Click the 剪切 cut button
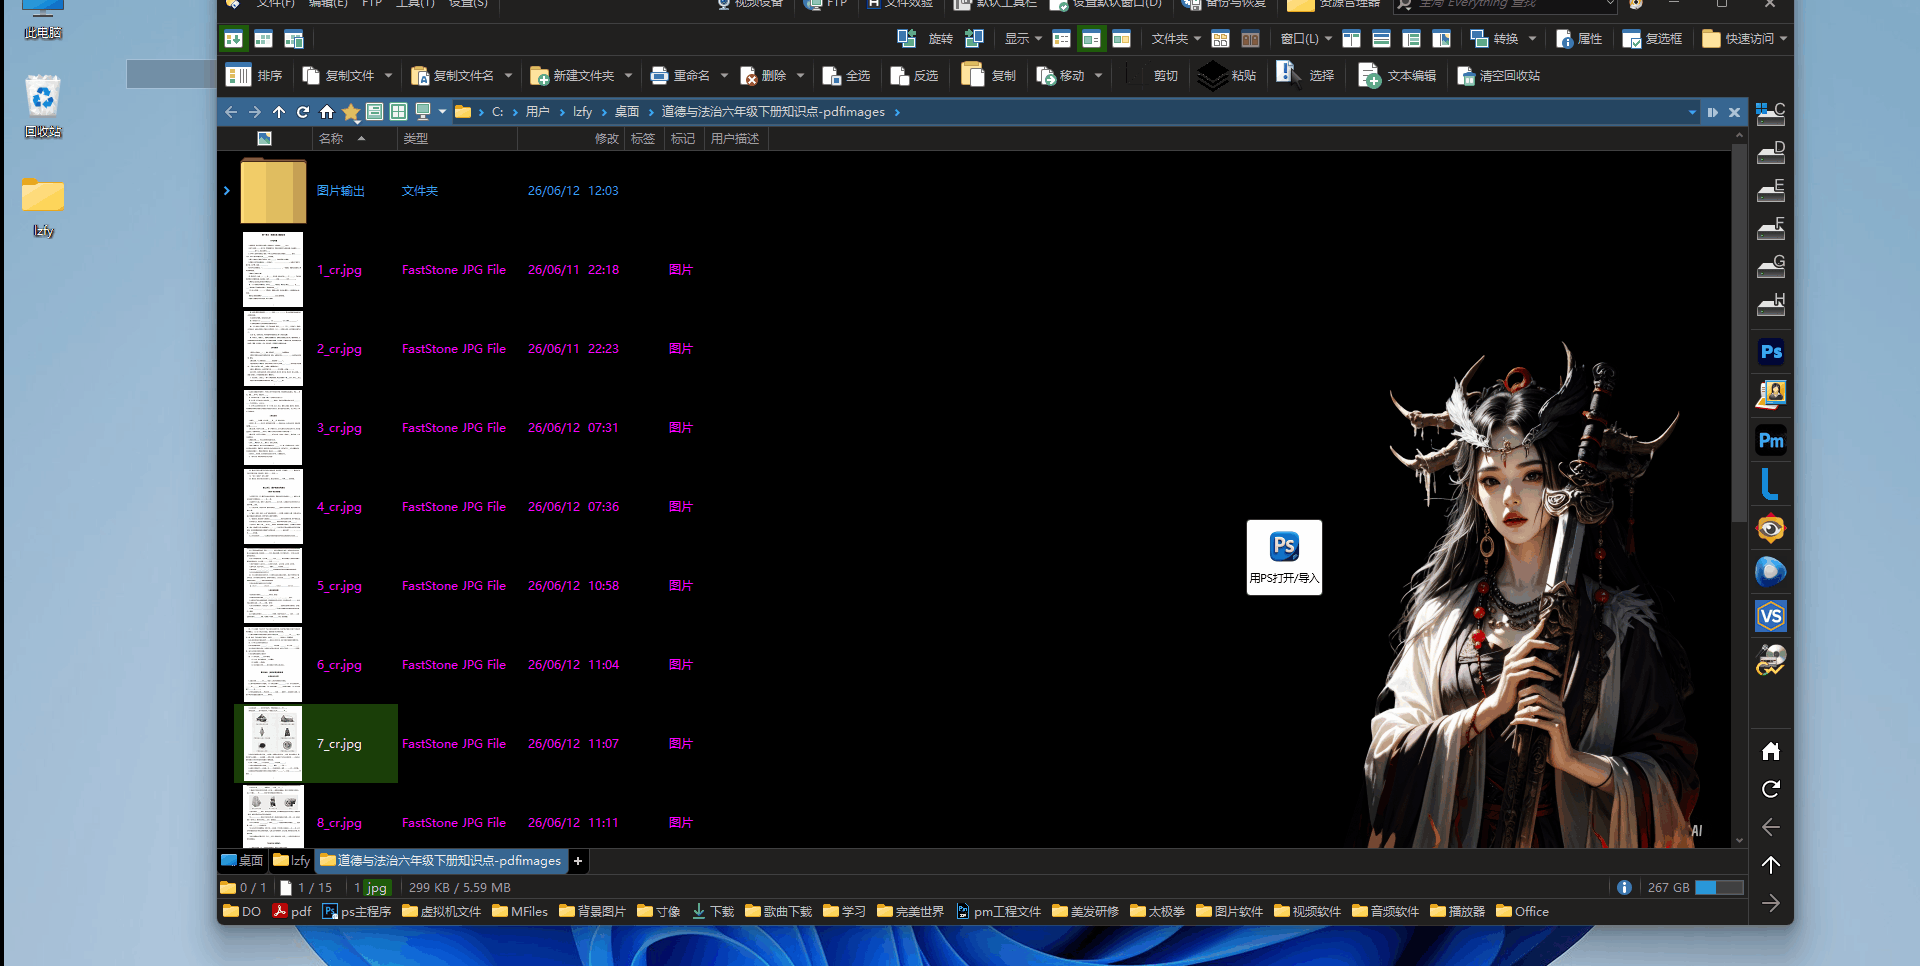This screenshot has width=1920, height=966. click(x=1165, y=76)
